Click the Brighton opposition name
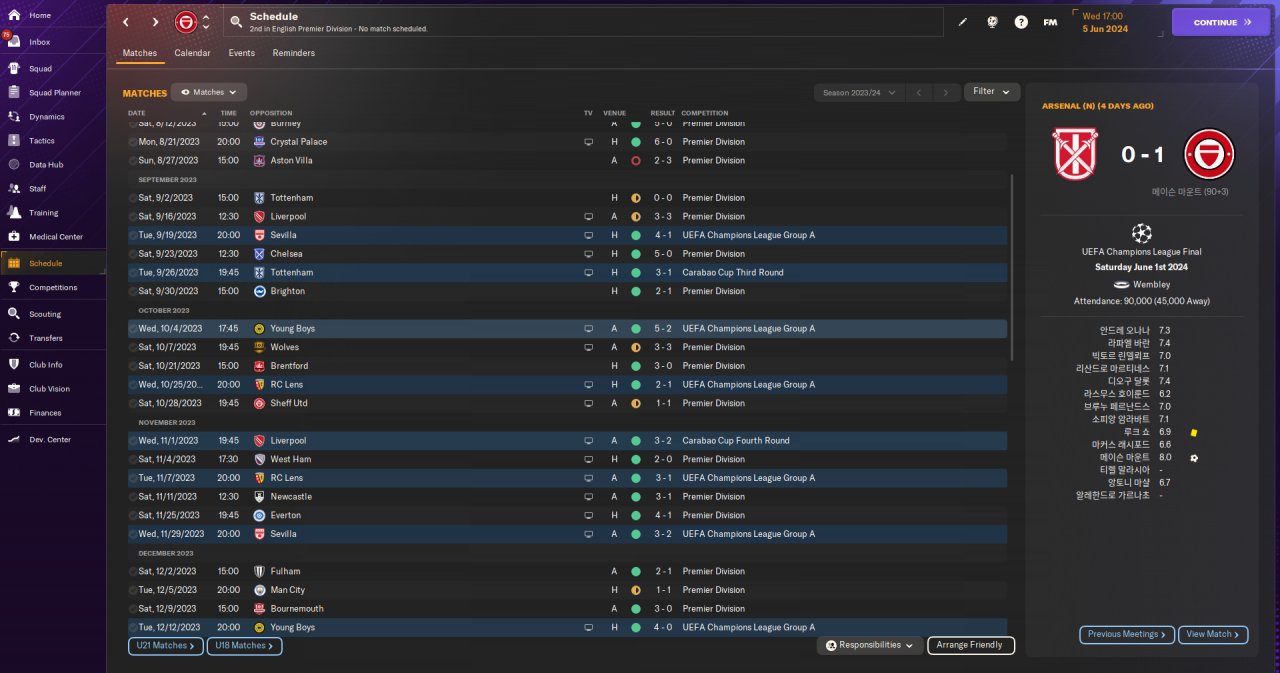 pyautogui.click(x=287, y=291)
